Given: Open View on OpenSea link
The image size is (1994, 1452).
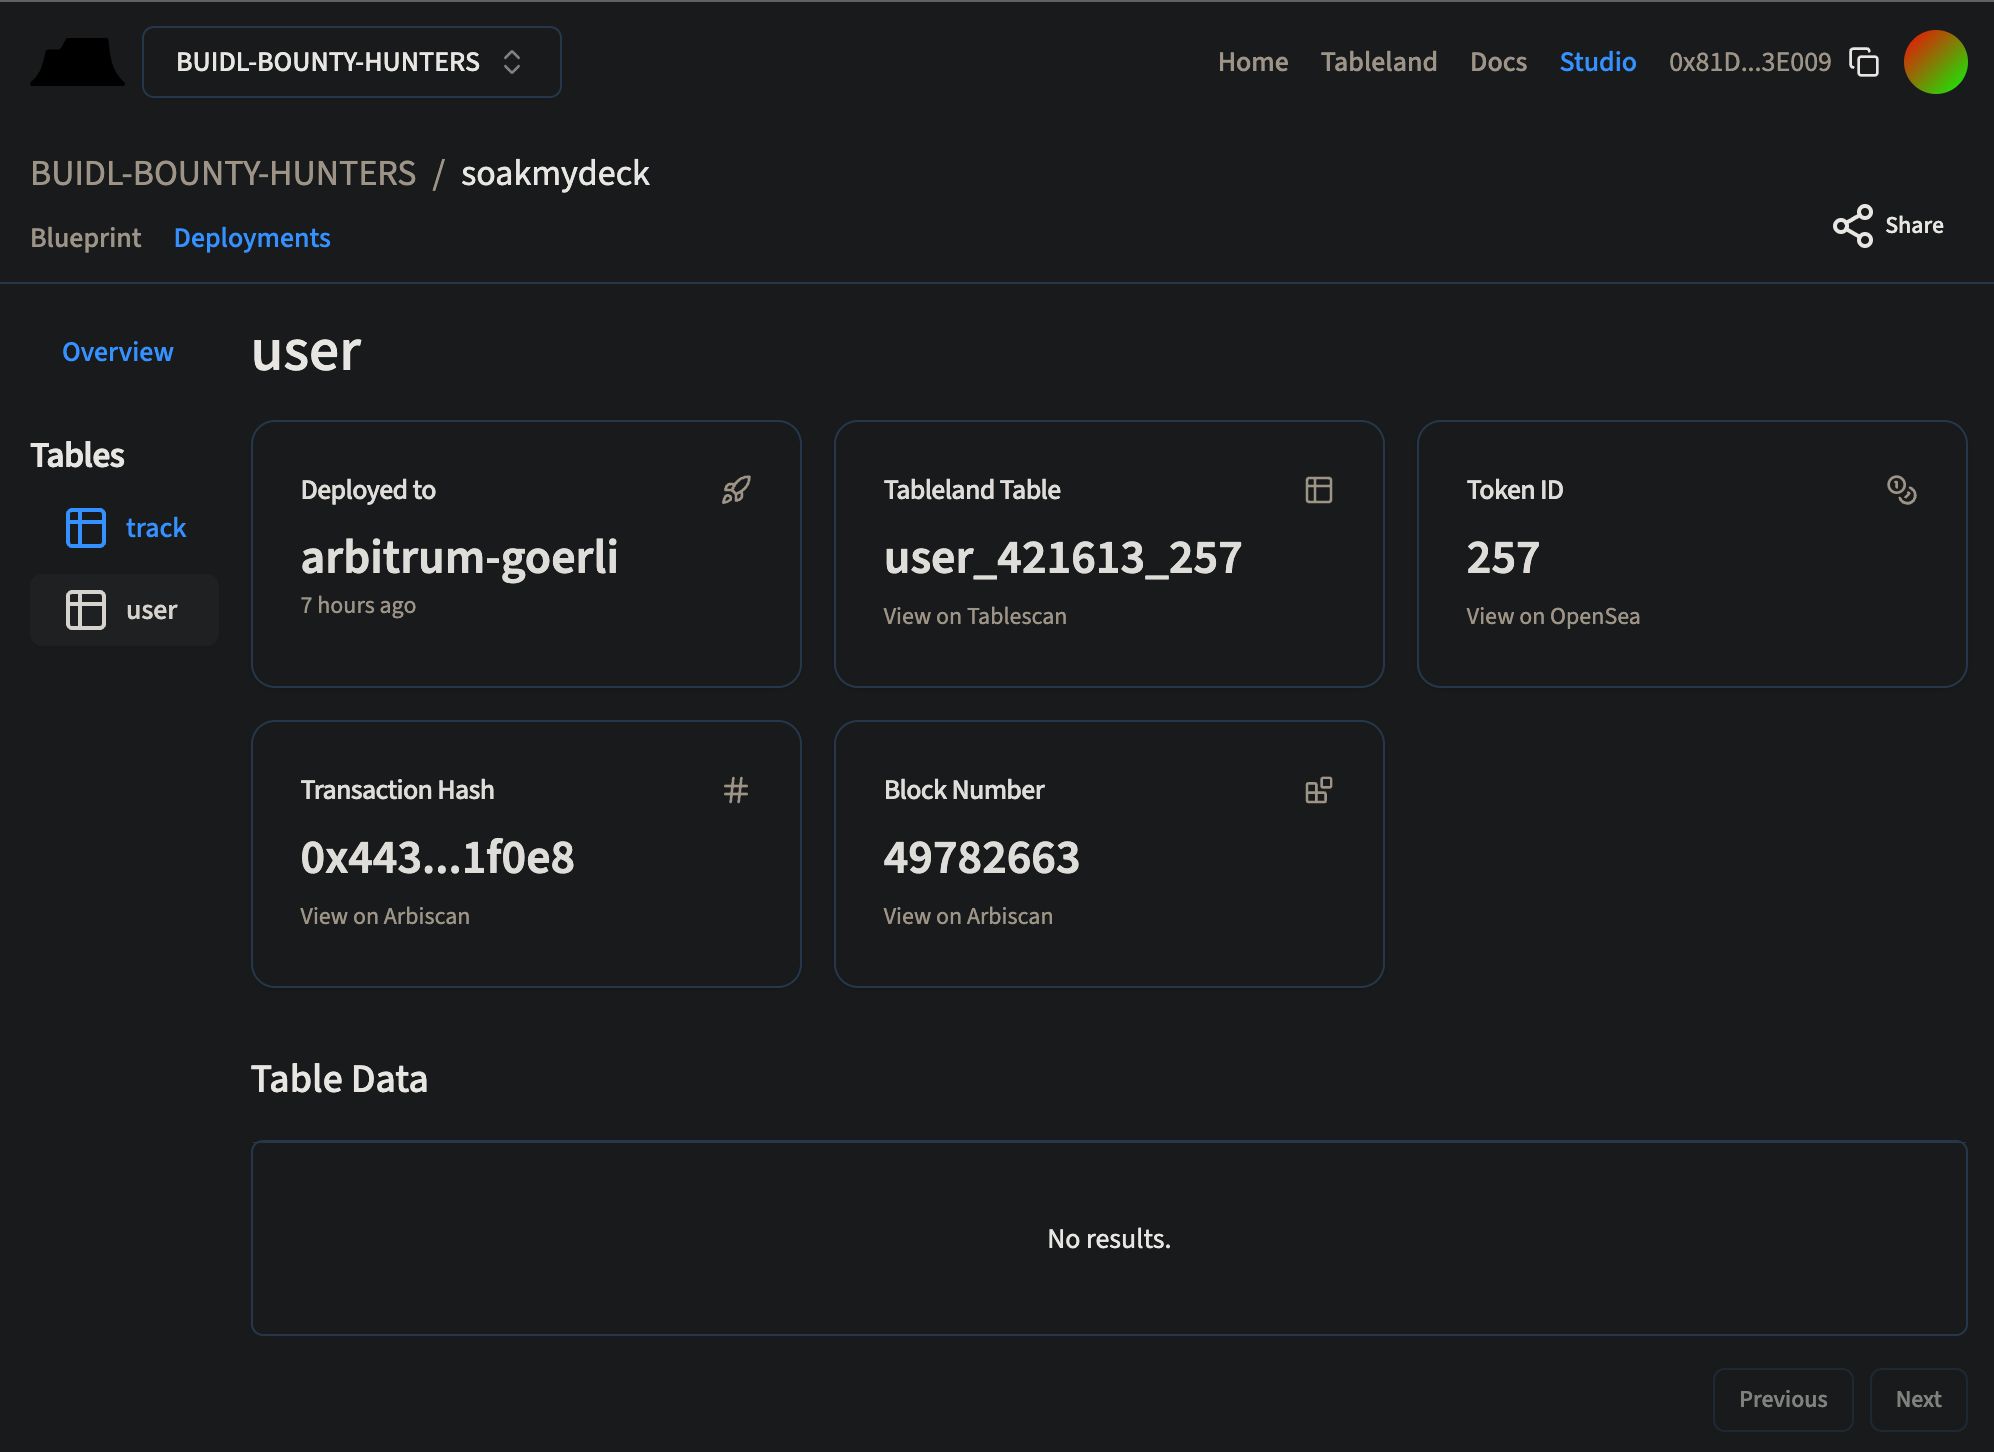Looking at the screenshot, I should tap(1553, 616).
